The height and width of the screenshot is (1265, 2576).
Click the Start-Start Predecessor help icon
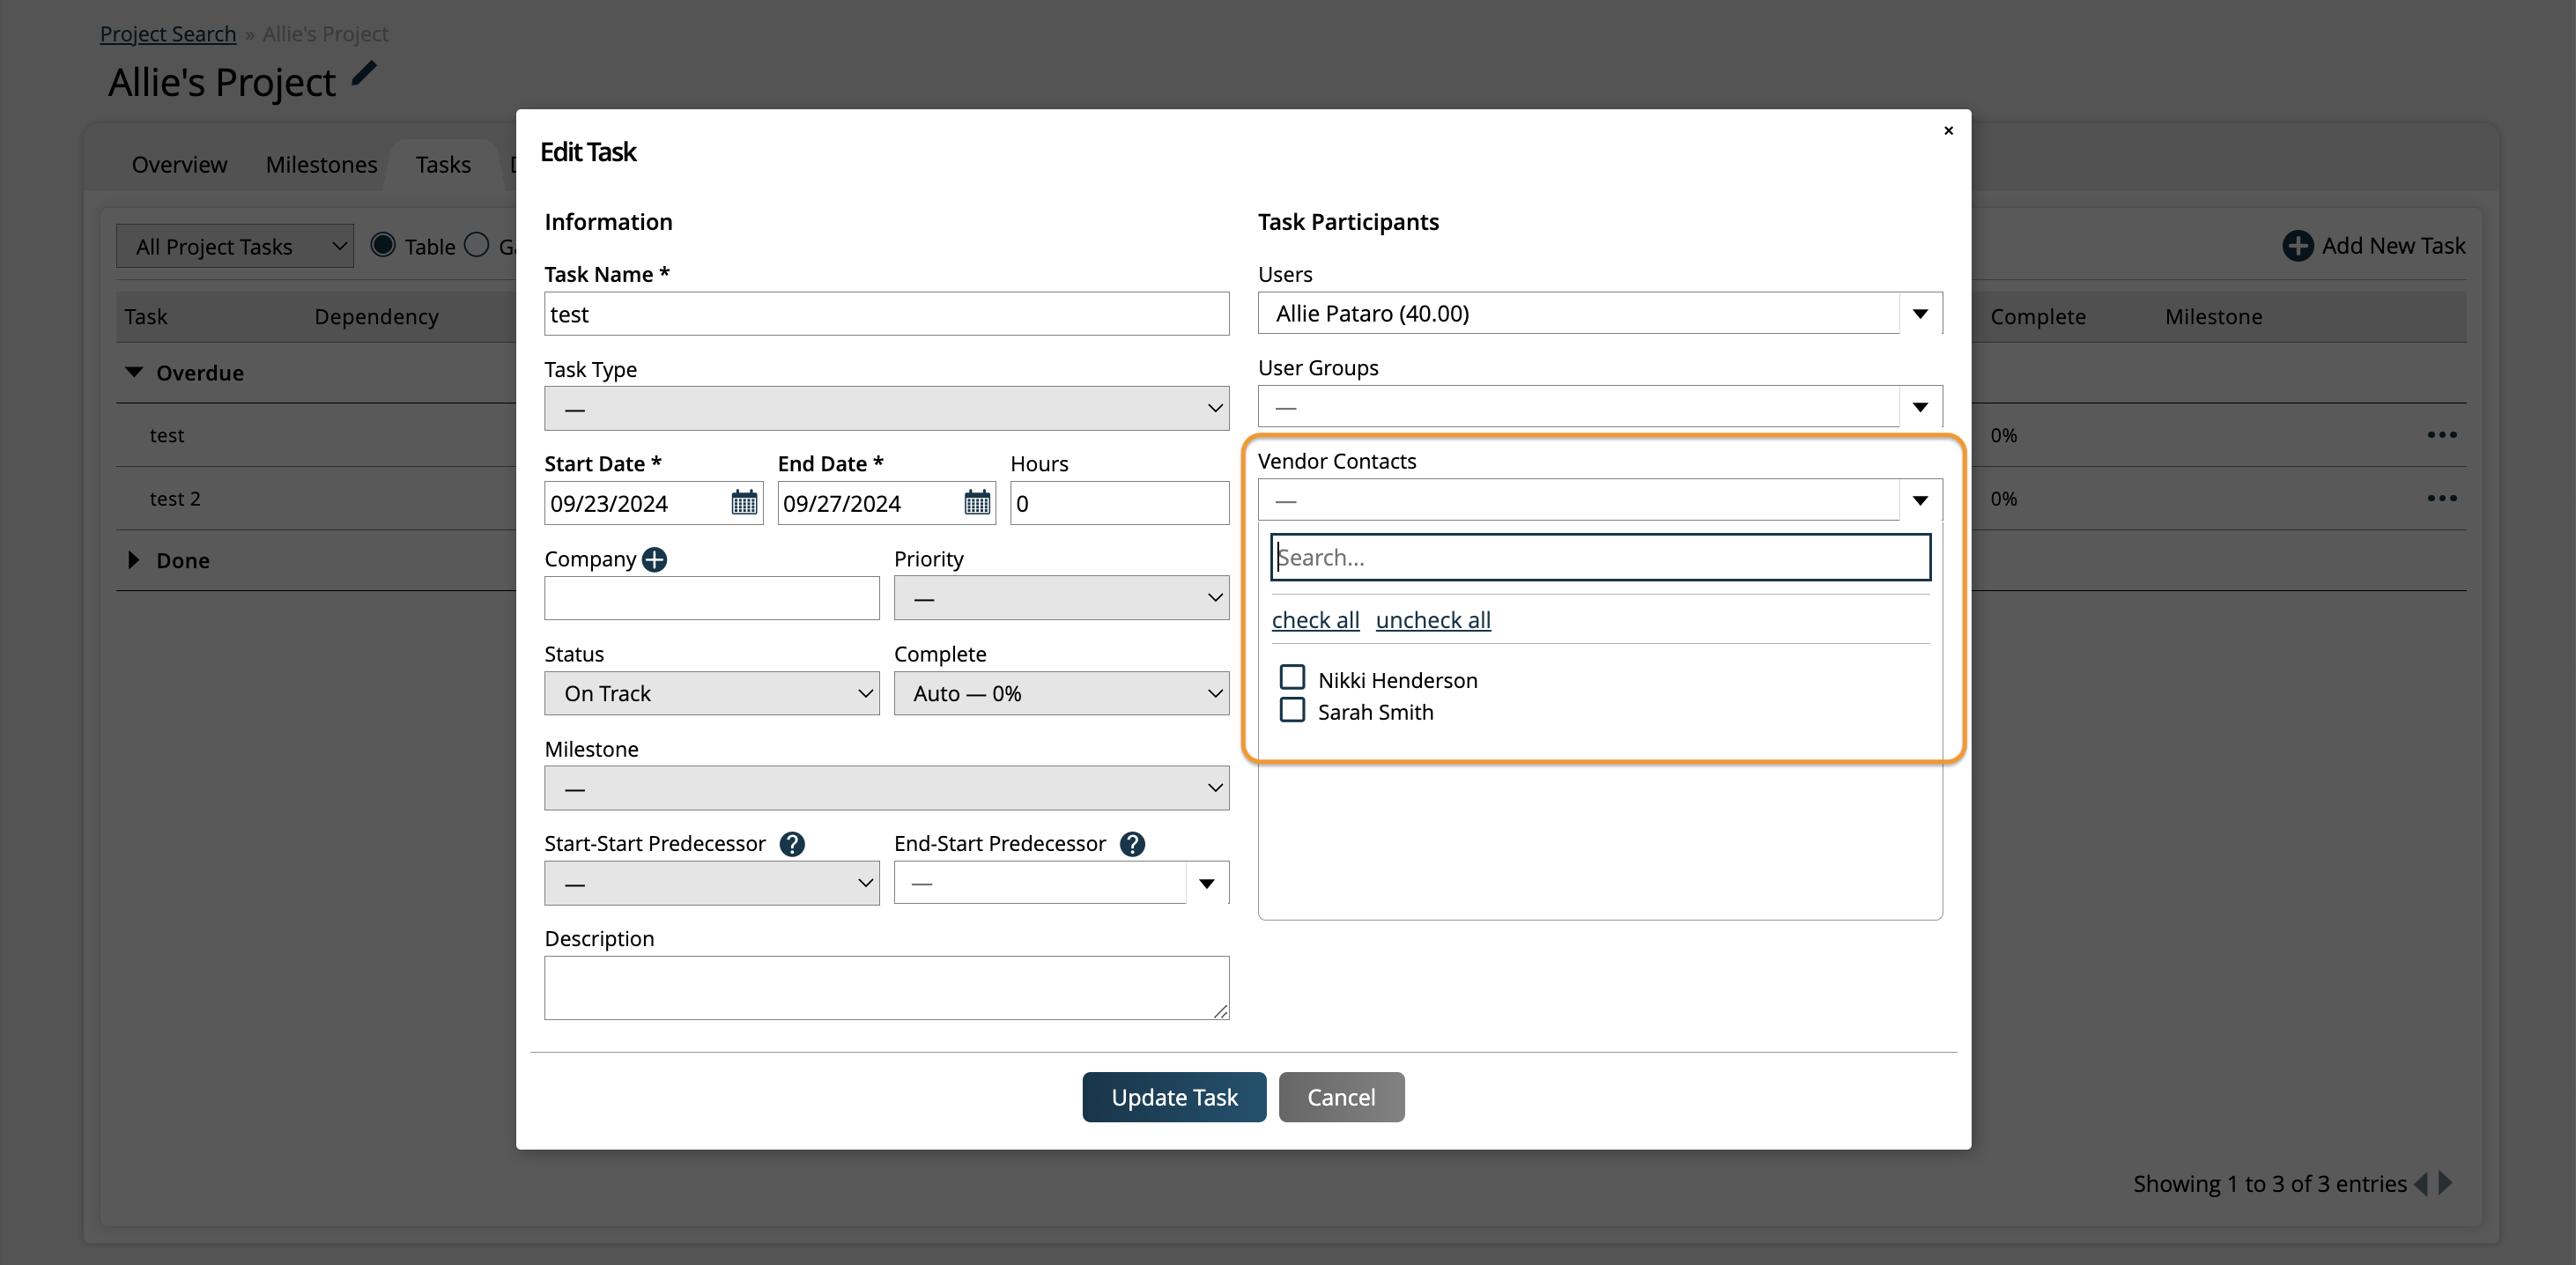792,844
